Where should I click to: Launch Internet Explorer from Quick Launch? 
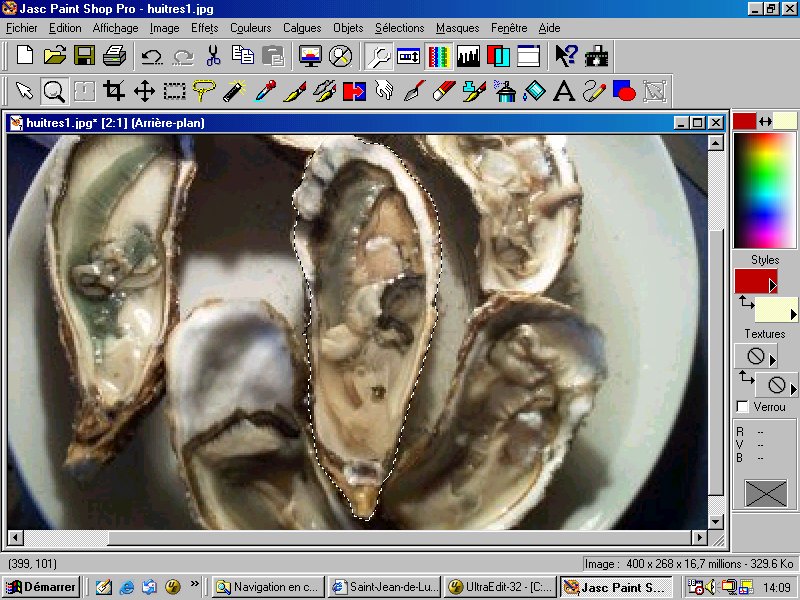[x=126, y=587]
